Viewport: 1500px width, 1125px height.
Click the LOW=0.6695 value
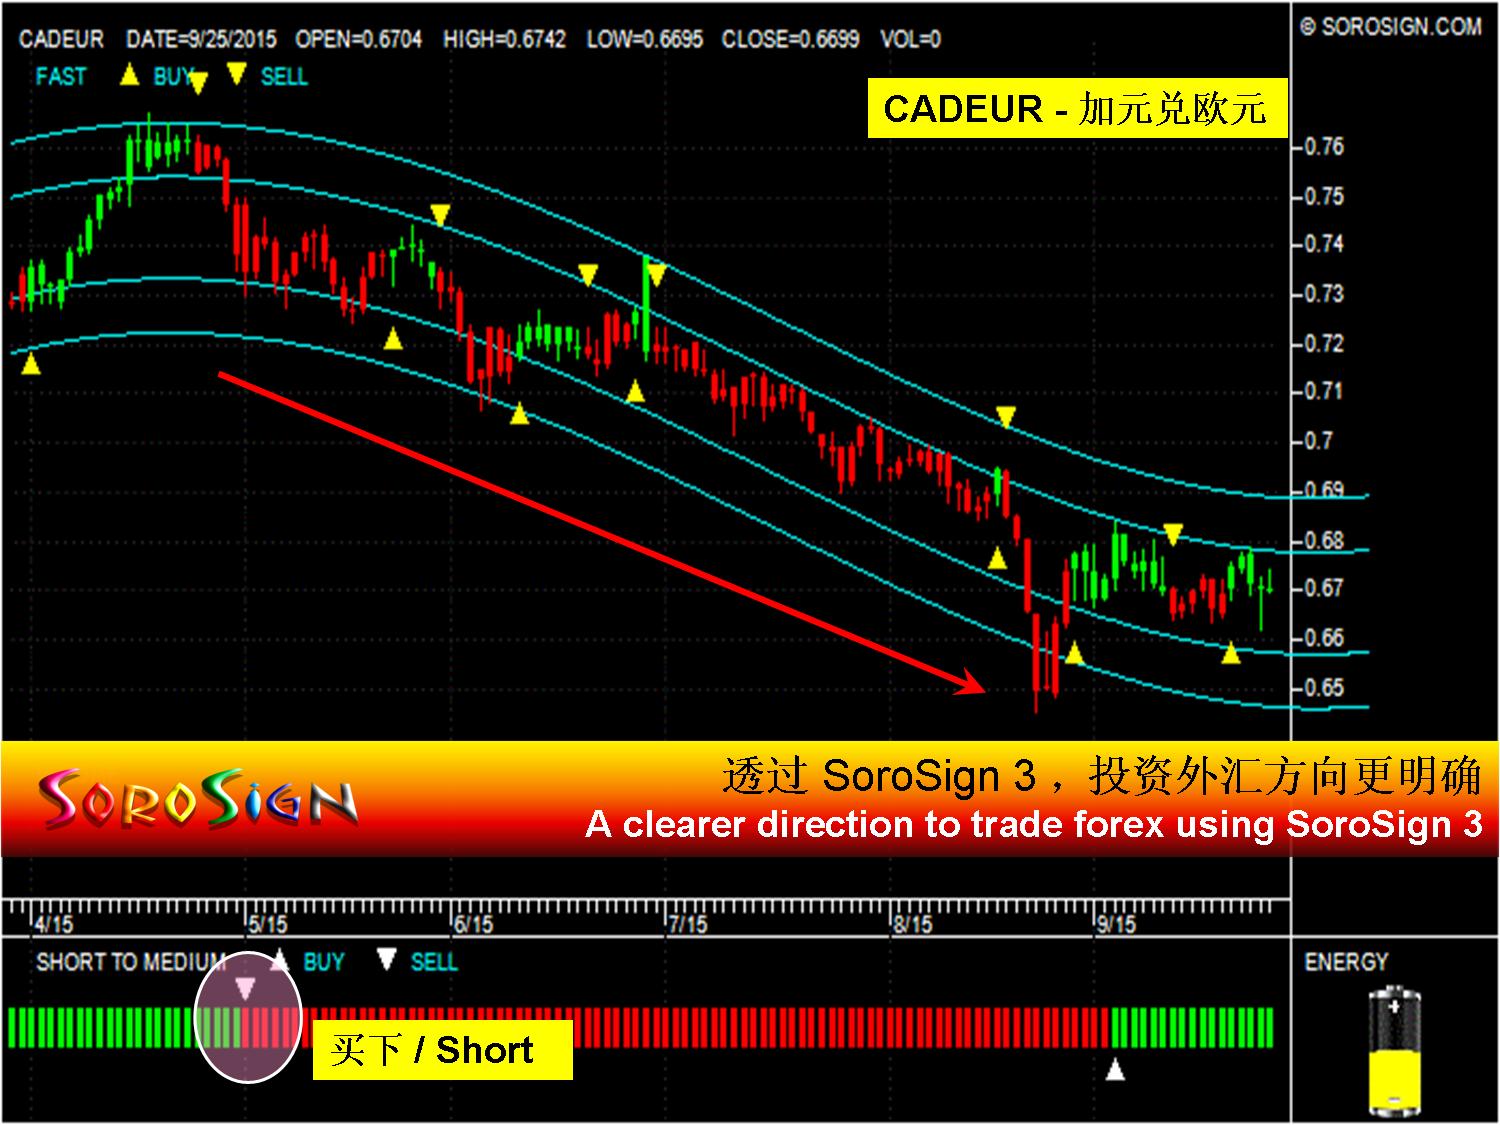tap(644, 40)
